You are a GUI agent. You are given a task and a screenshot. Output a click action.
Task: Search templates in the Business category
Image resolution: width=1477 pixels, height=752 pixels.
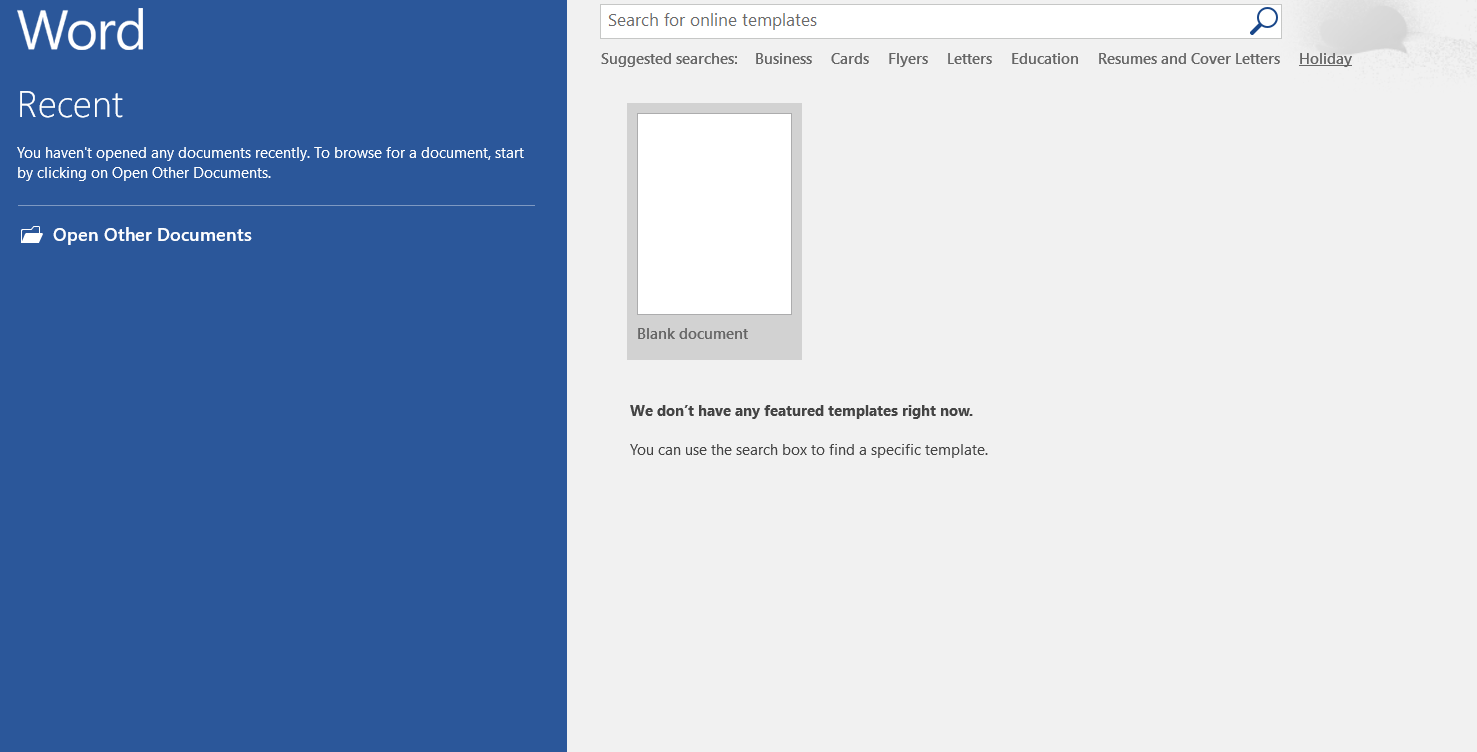click(x=783, y=58)
